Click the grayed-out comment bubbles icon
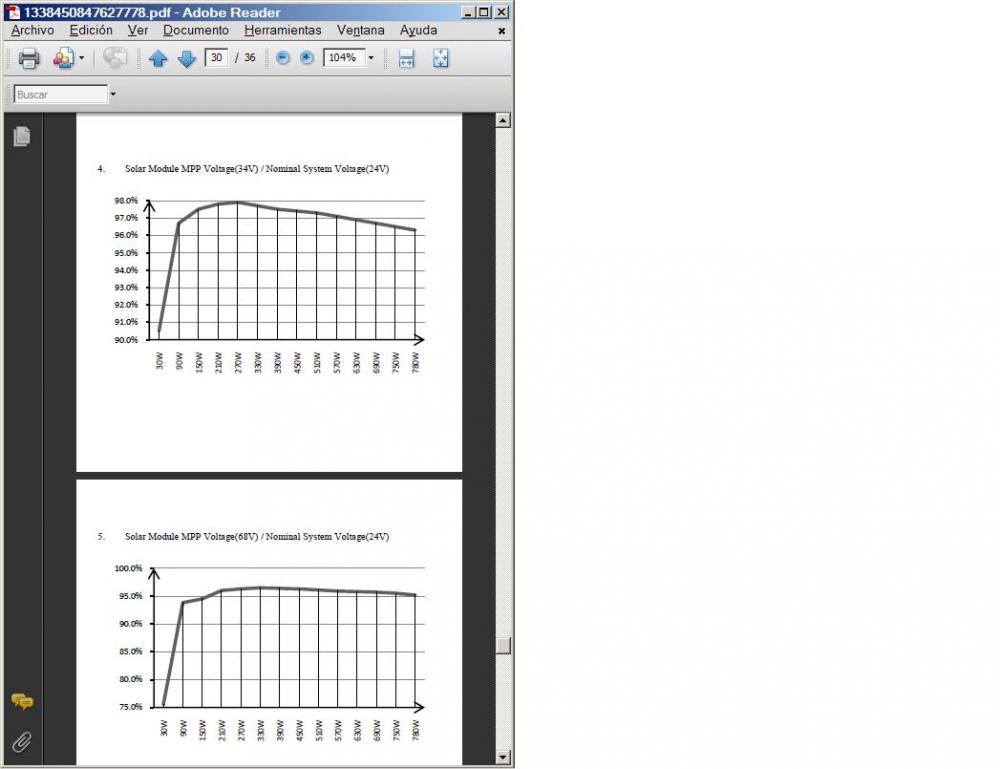 115,58
